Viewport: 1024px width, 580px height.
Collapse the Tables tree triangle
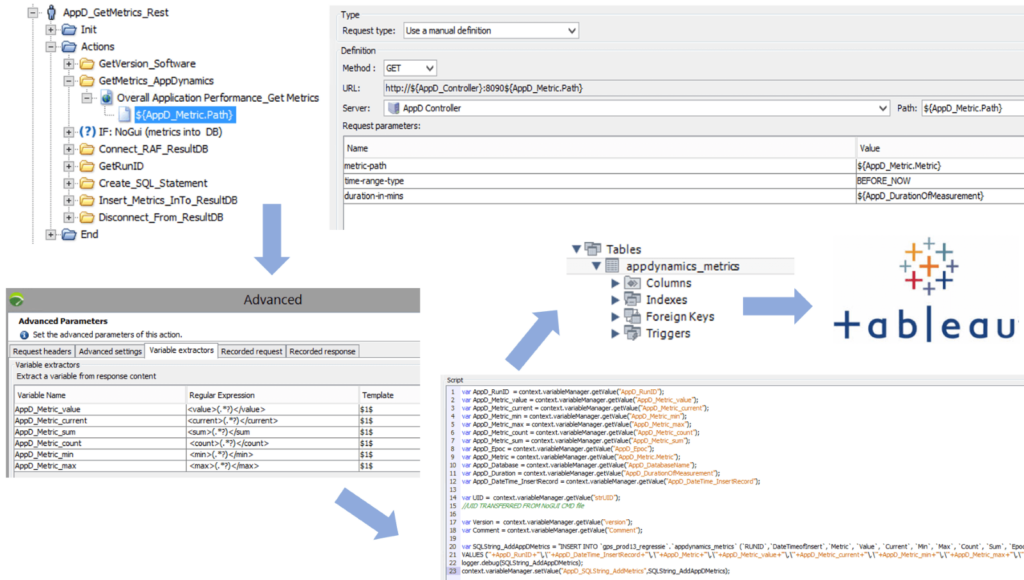point(576,249)
